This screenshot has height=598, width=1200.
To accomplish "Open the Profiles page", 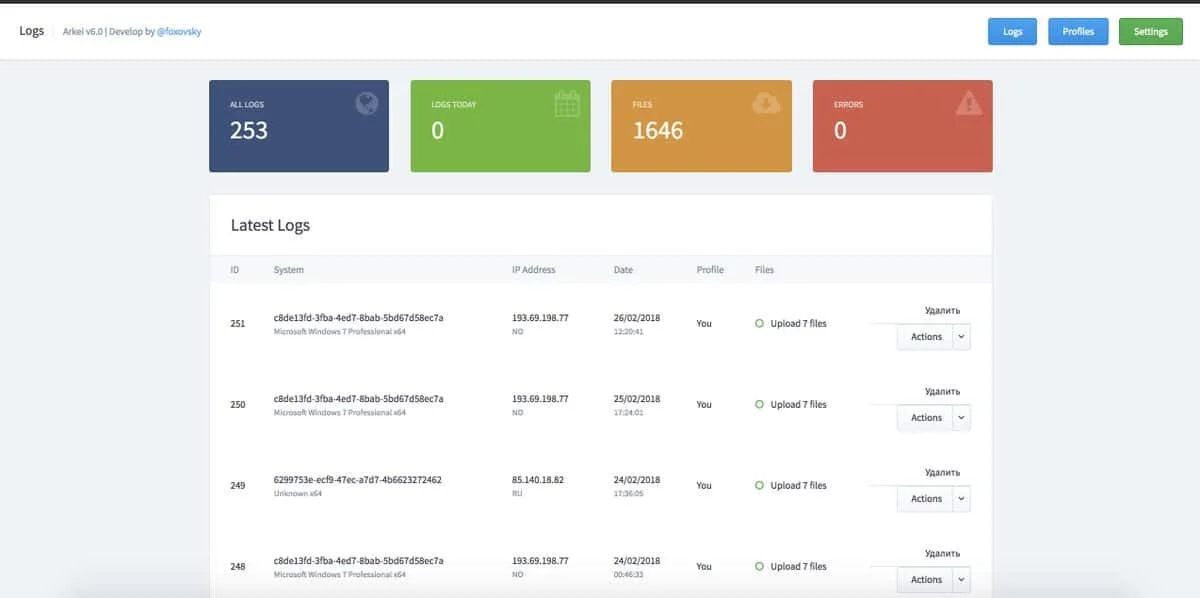I will 1078,31.
